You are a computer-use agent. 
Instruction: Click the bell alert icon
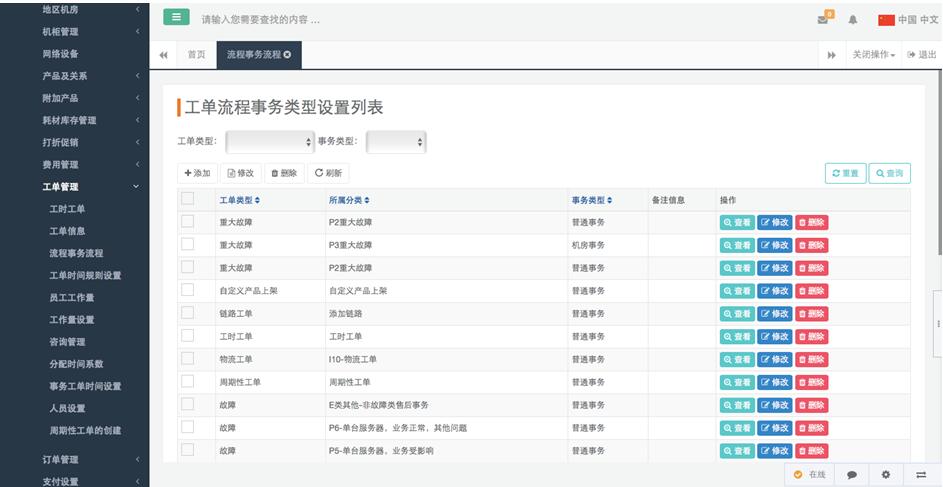pyautogui.click(x=853, y=19)
